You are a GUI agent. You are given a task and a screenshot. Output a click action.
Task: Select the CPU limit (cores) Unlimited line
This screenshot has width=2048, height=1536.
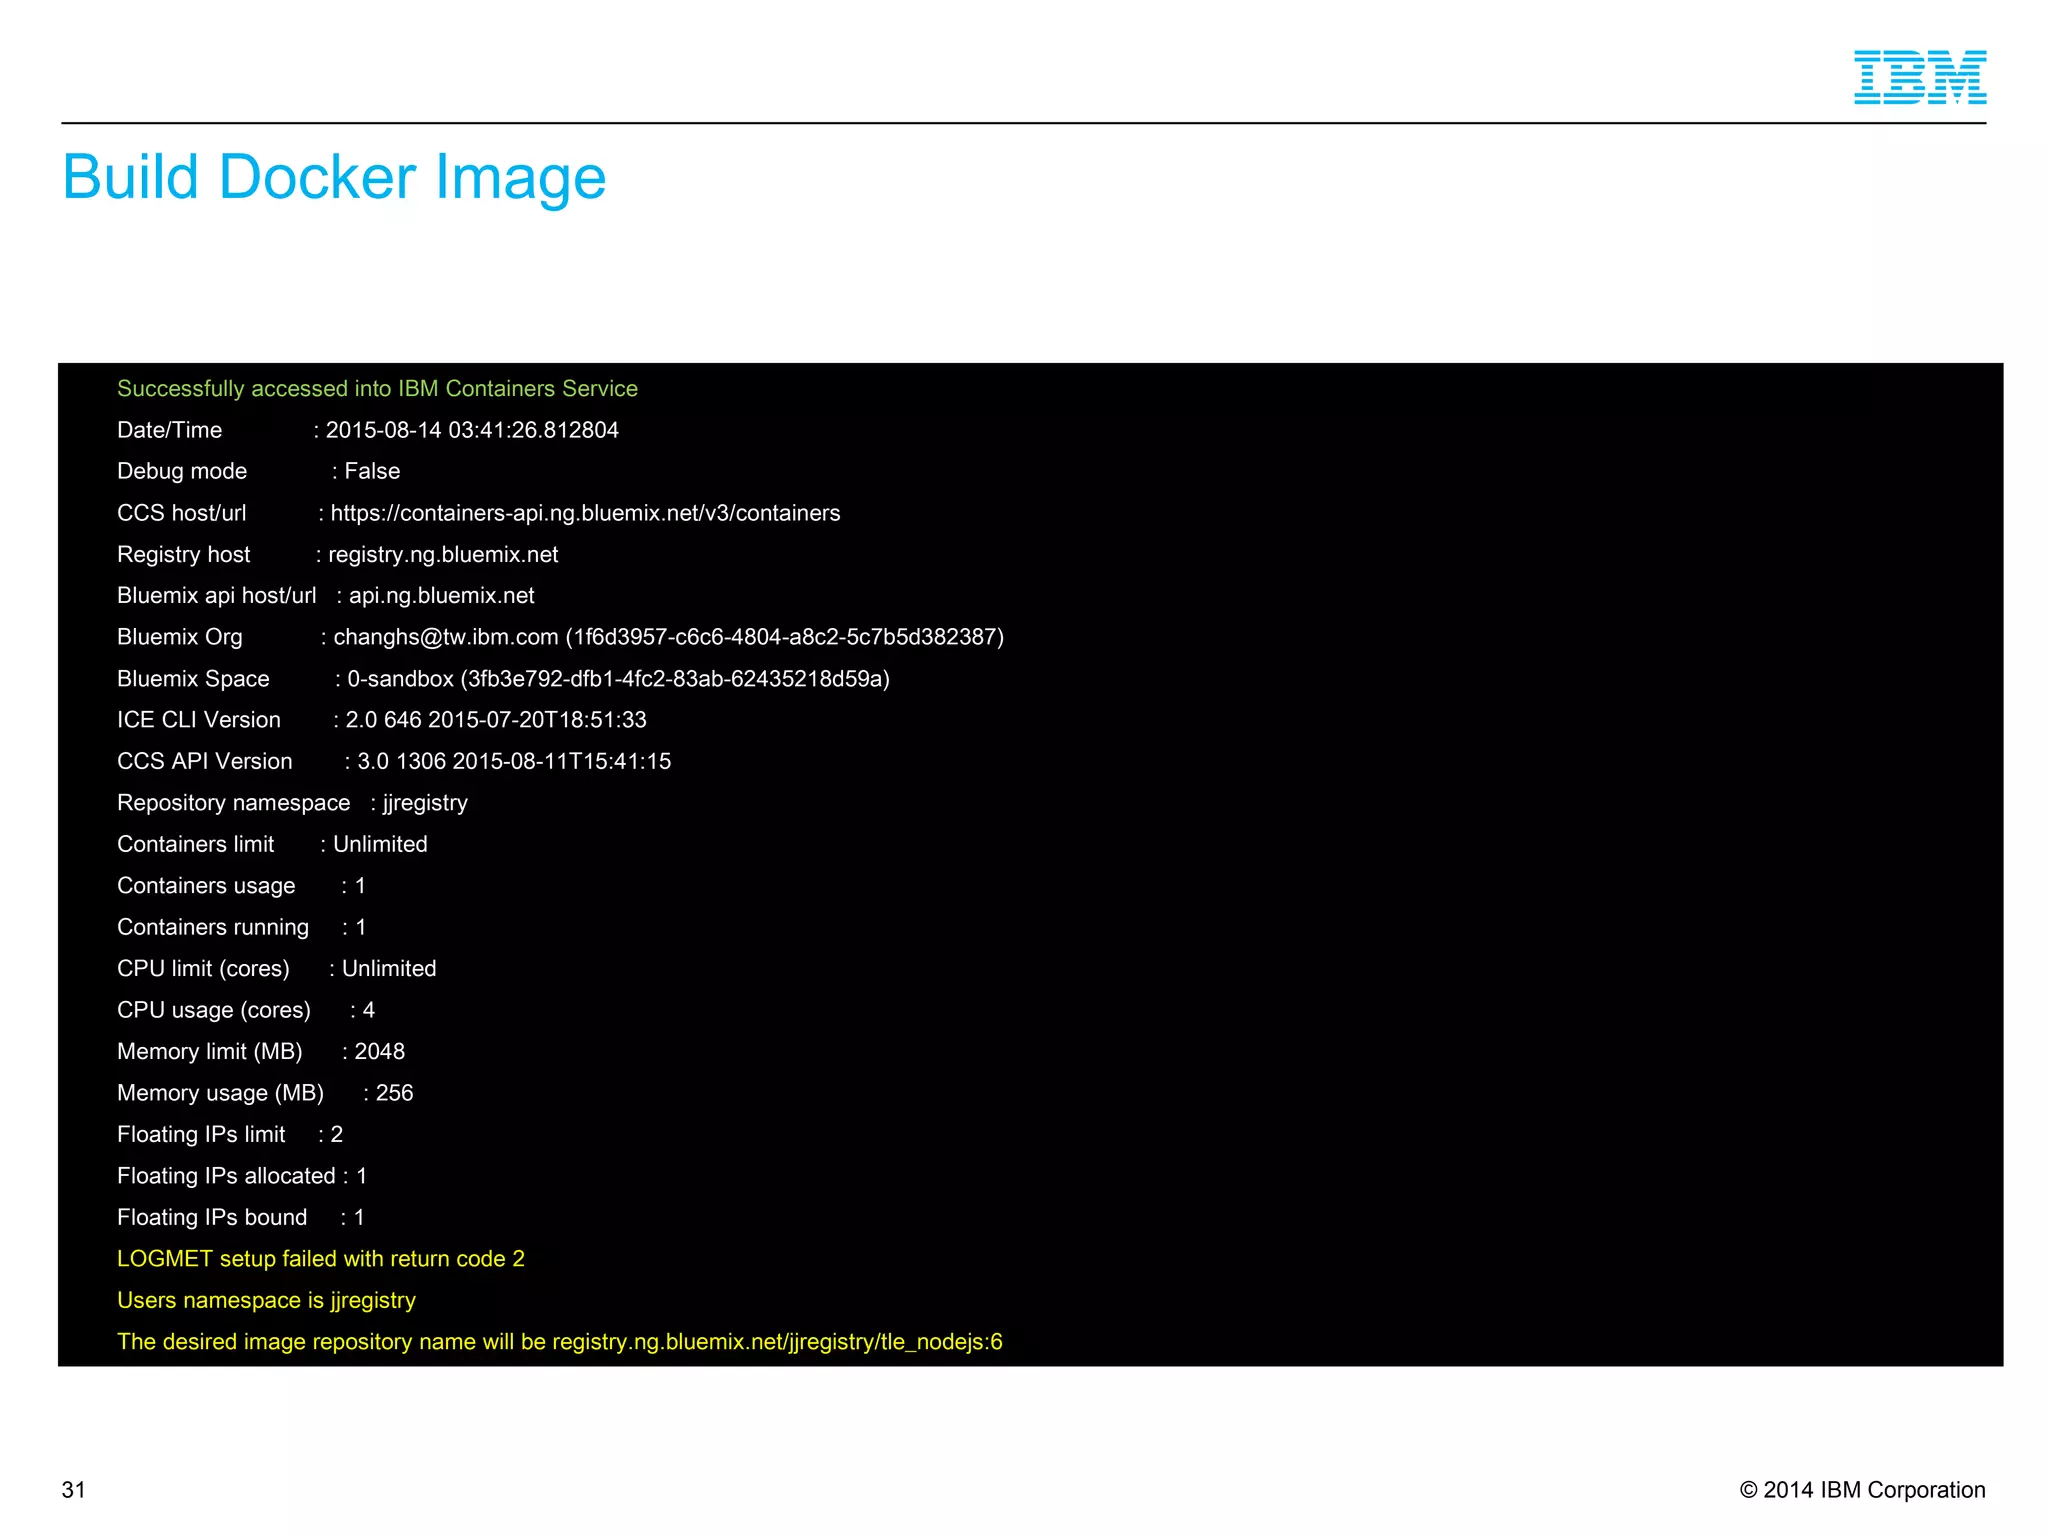tap(276, 969)
